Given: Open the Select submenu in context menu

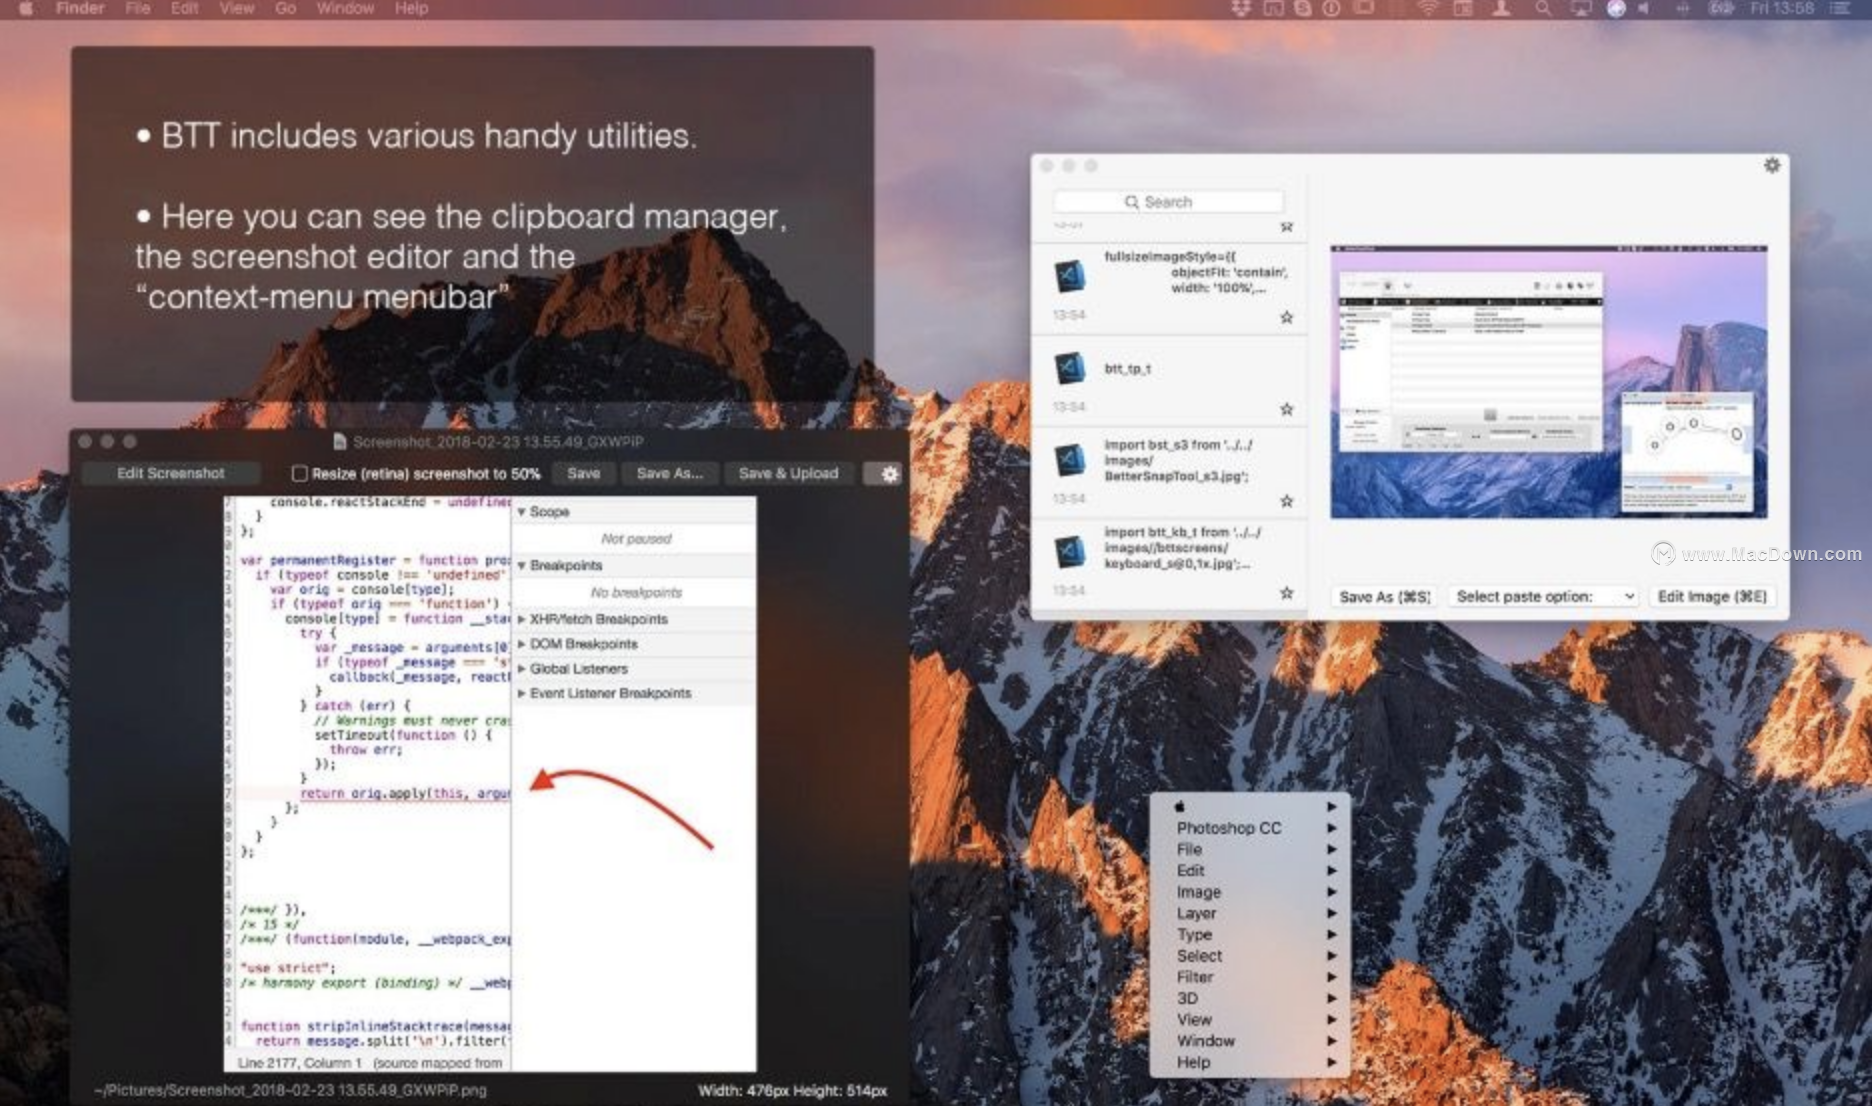Looking at the screenshot, I should pyautogui.click(x=1250, y=956).
